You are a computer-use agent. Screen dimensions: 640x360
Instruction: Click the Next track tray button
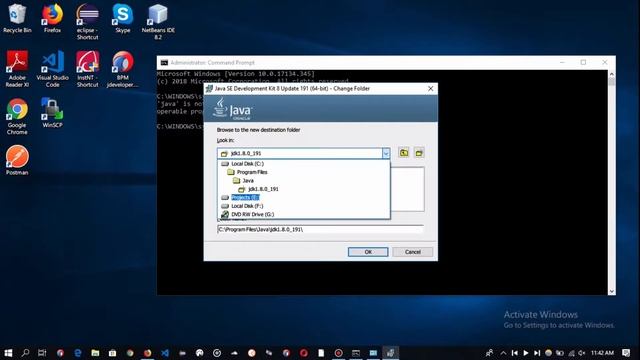(x=537, y=353)
